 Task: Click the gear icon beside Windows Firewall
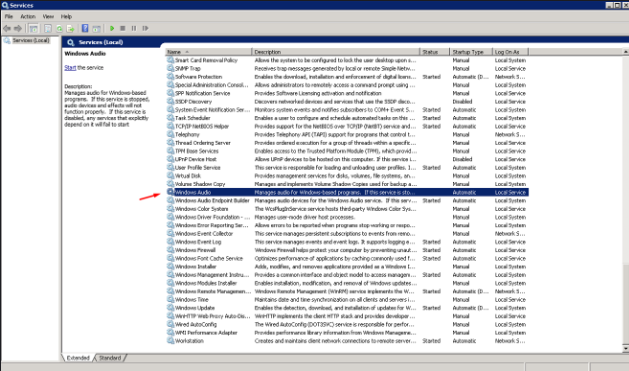coord(170,250)
